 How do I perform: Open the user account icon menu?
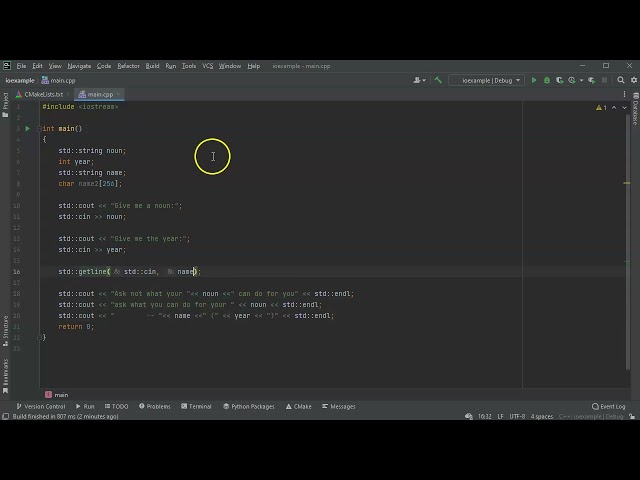pos(419,80)
